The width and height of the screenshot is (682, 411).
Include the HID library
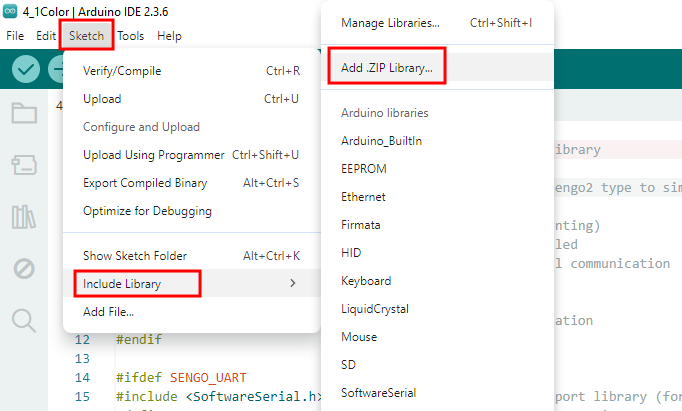pyautogui.click(x=437, y=253)
